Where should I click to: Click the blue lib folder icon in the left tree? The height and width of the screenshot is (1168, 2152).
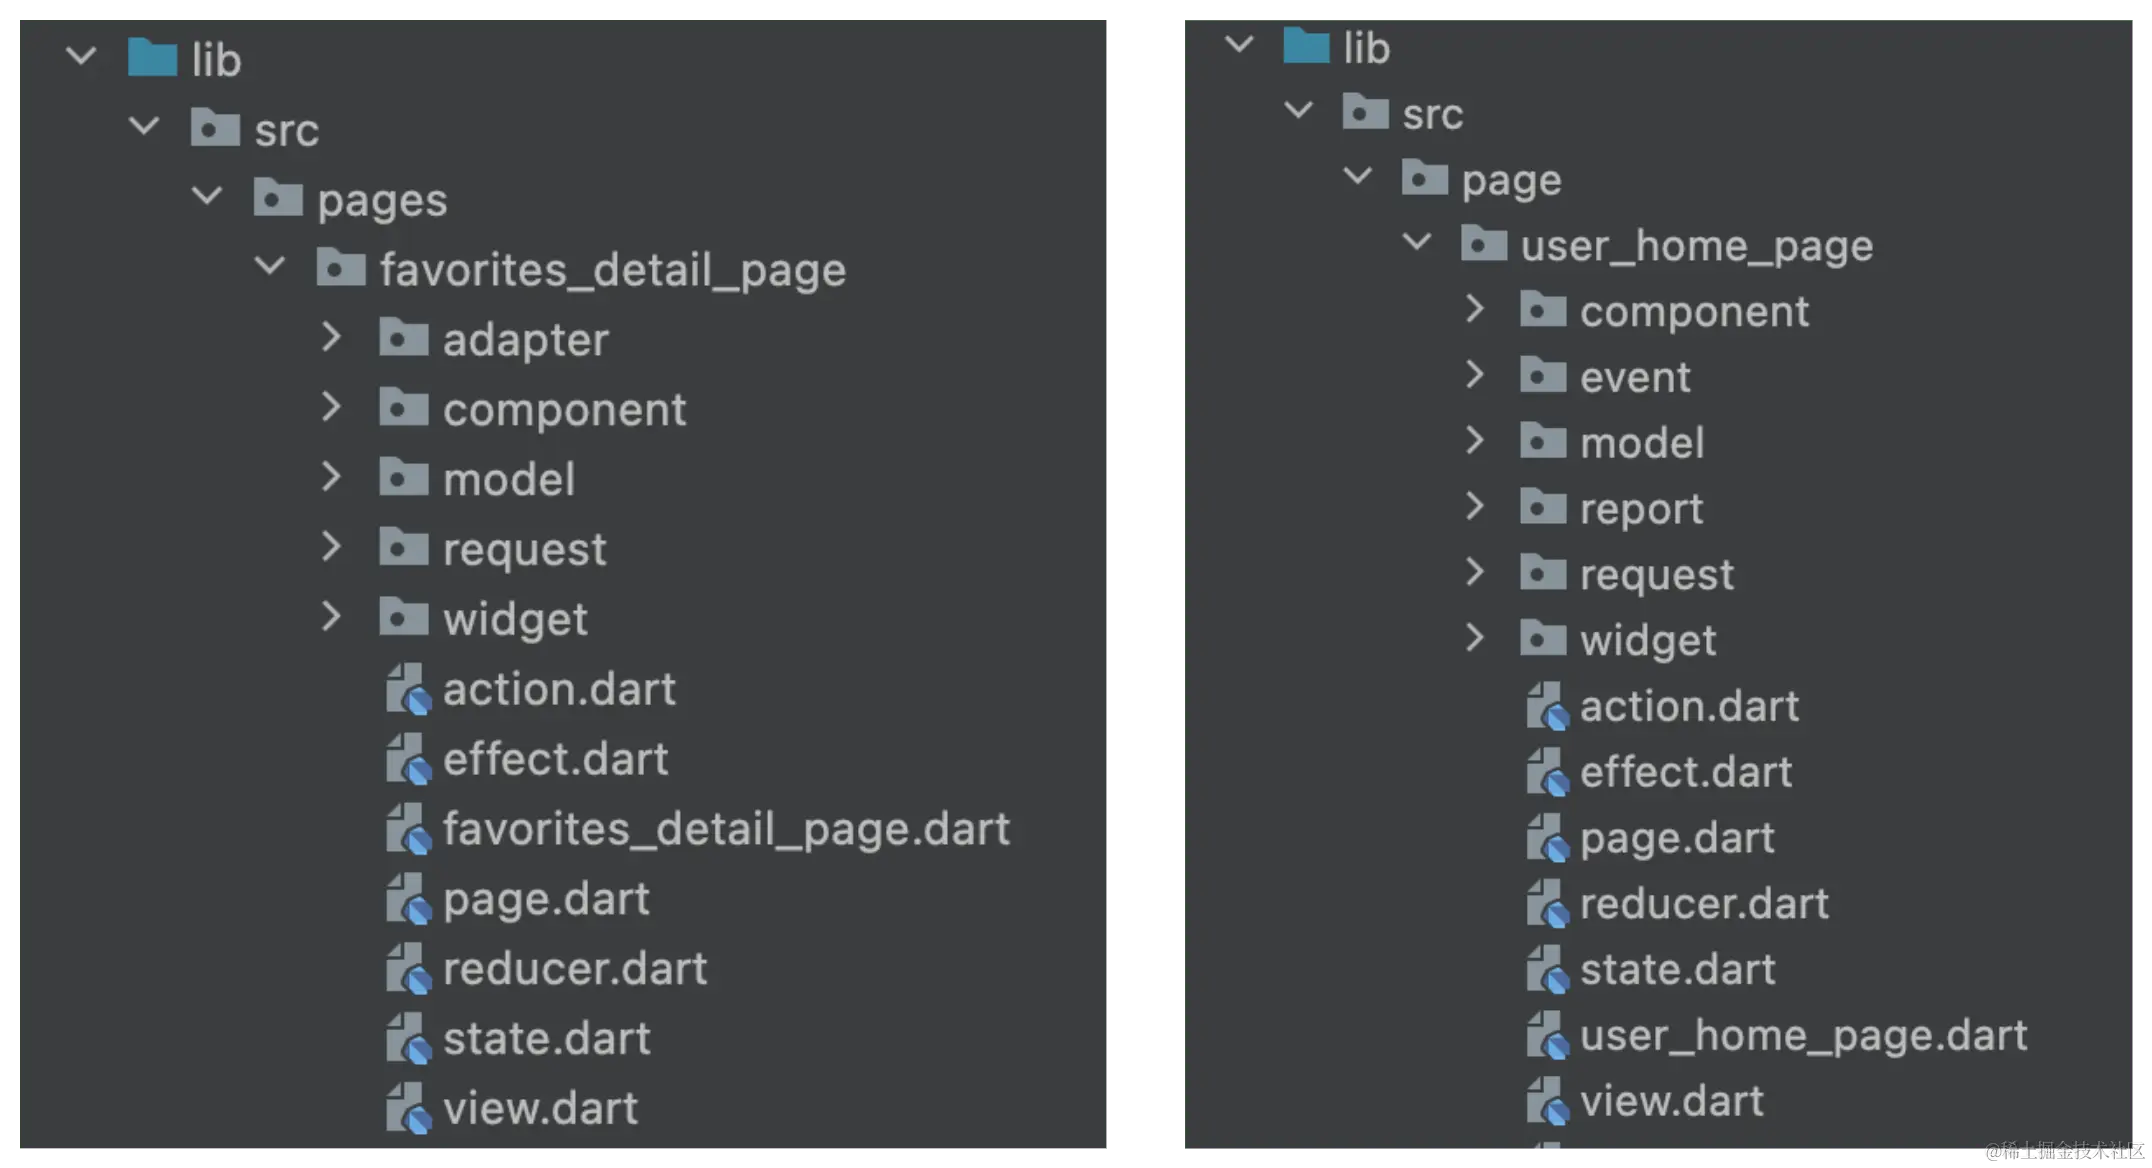(x=152, y=57)
